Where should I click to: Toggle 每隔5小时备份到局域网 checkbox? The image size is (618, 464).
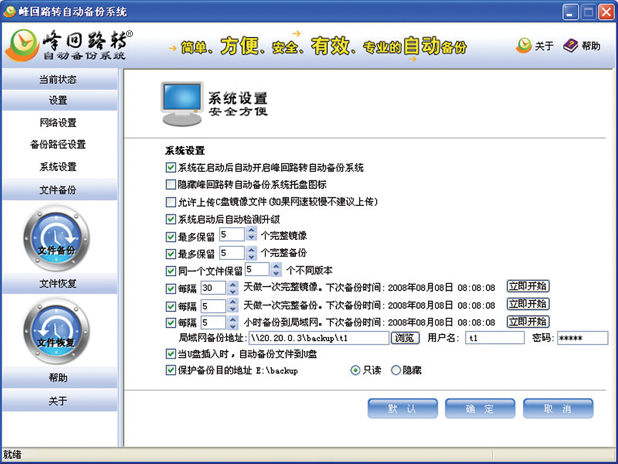[171, 323]
